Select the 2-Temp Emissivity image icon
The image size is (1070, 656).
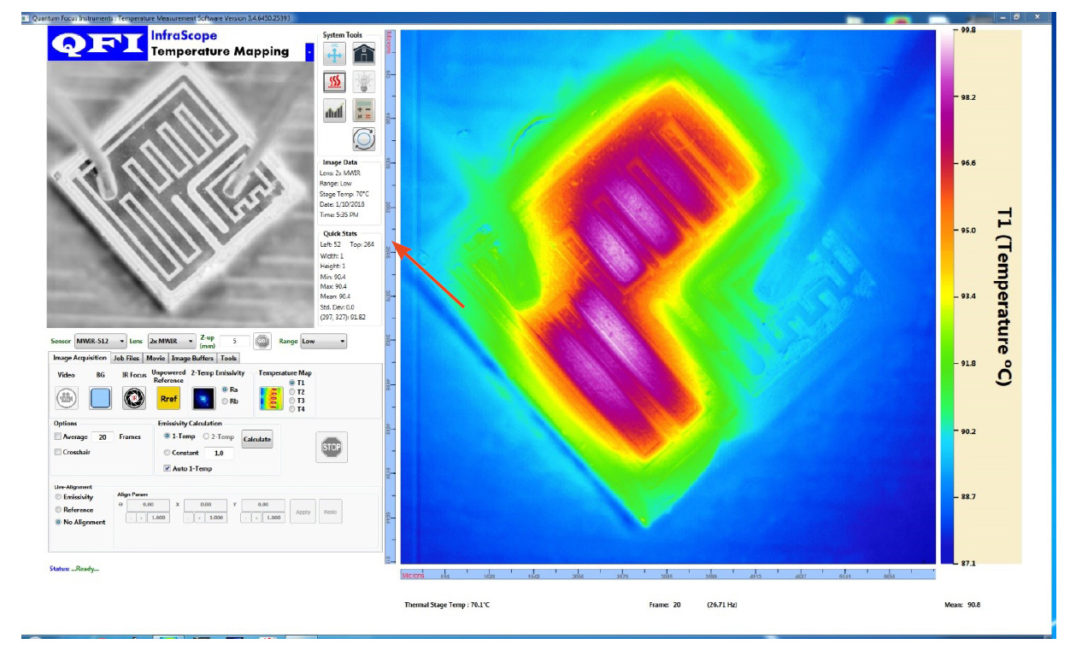[203, 399]
